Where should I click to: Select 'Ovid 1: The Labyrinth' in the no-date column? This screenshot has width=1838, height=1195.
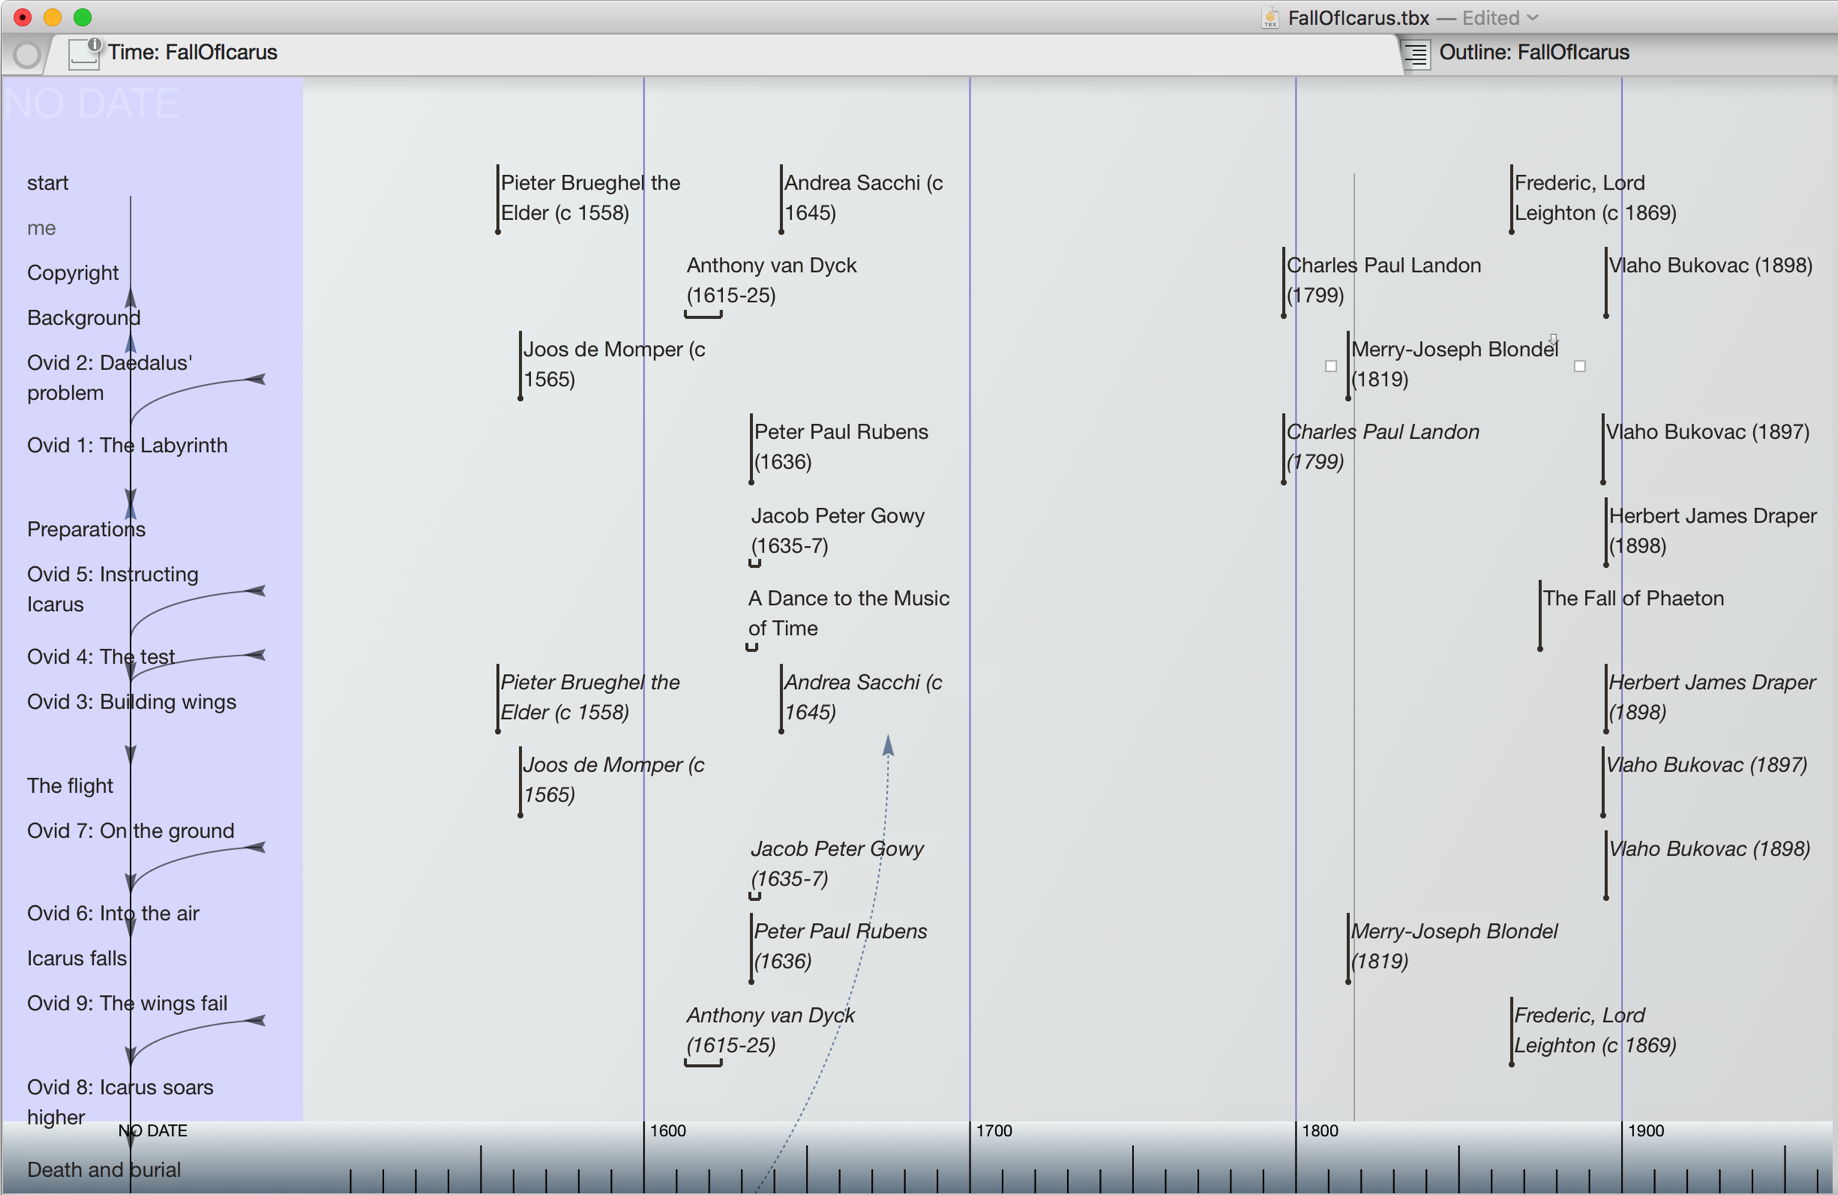click(x=127, y=446)
